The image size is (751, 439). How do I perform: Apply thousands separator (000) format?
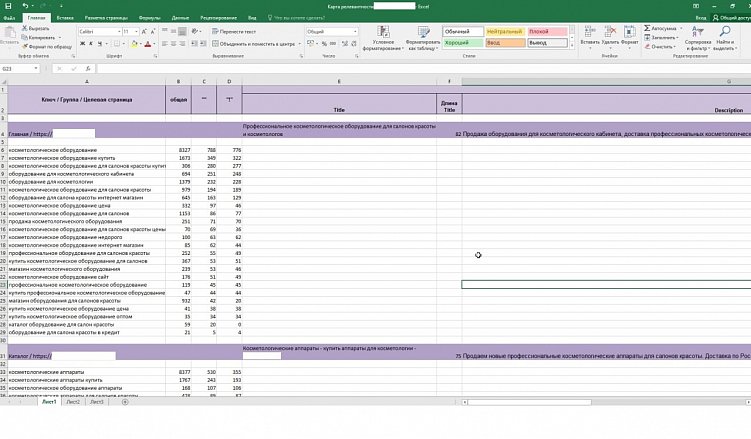[333, 44]
